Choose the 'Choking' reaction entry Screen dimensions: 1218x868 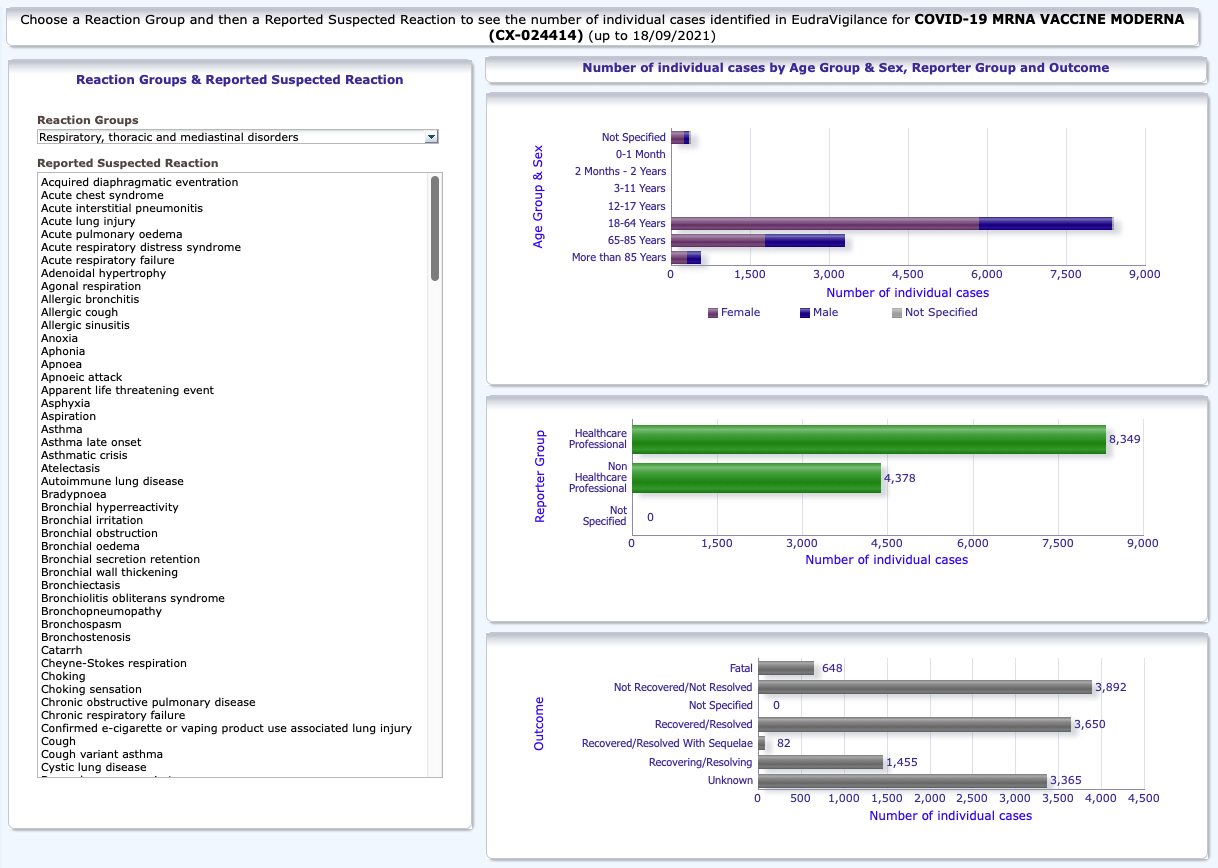63,676
